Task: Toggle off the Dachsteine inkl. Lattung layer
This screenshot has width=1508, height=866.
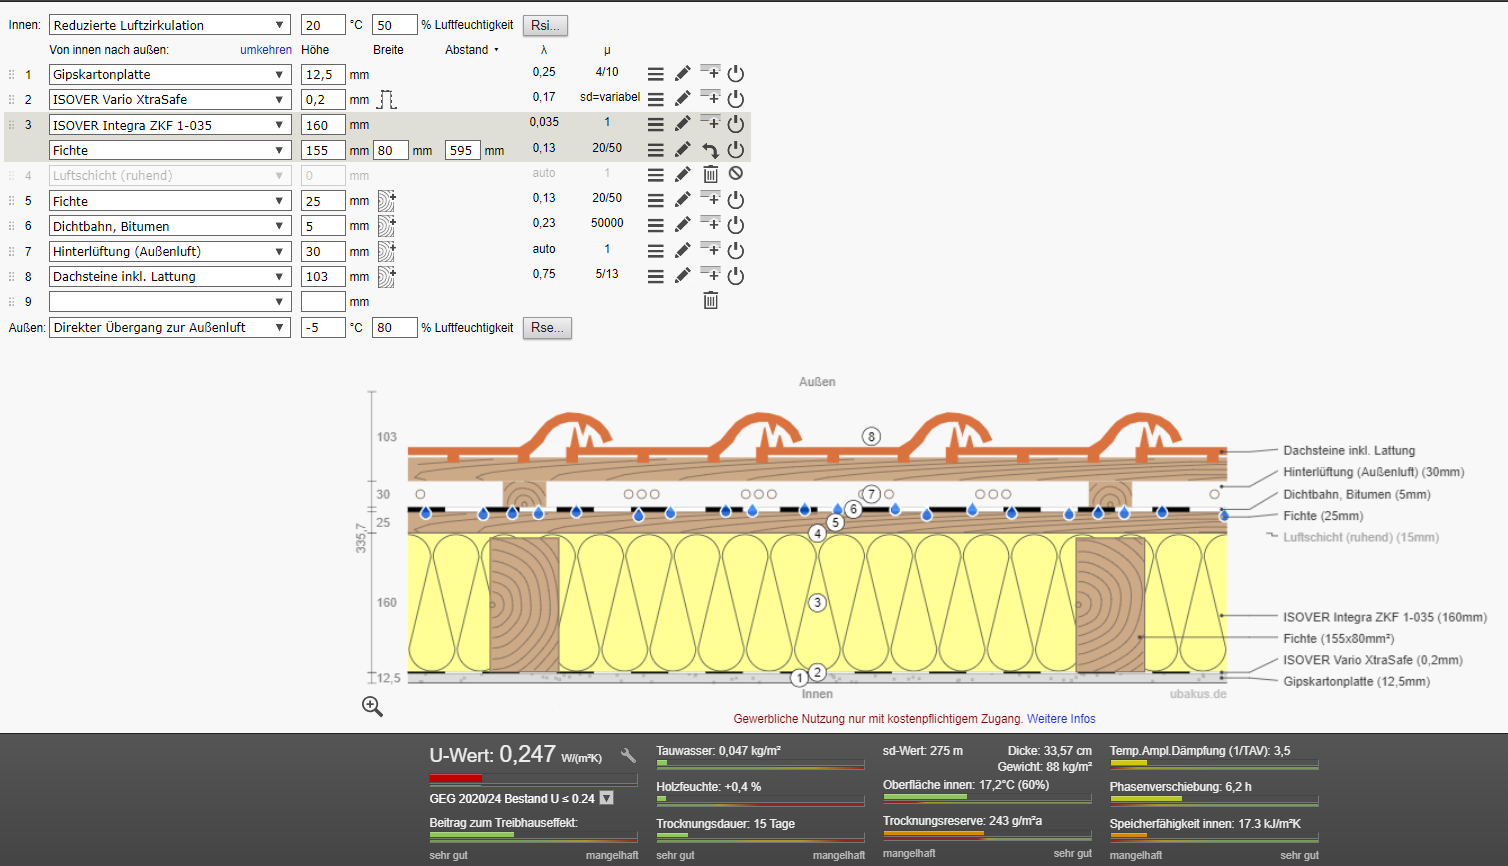Action: click(x=736, y=276)
